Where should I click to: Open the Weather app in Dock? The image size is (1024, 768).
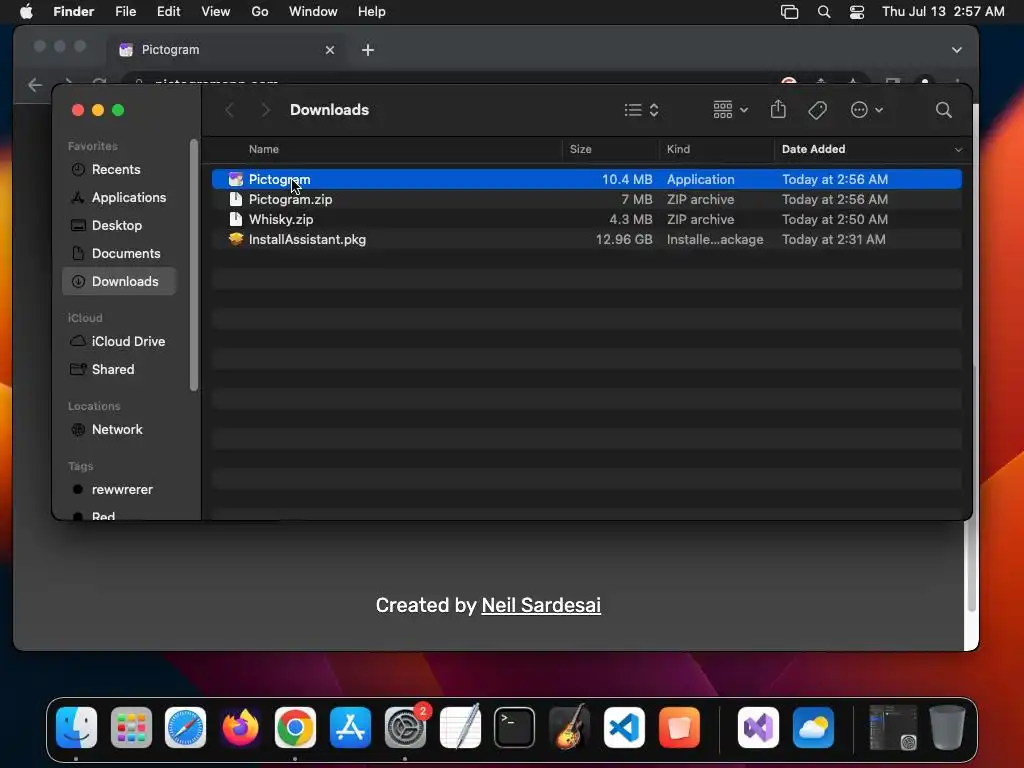pyautogui.click(x=813, y=727)
